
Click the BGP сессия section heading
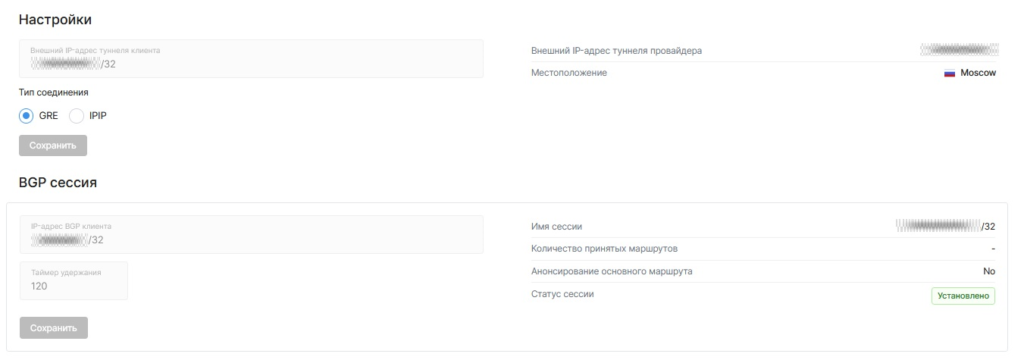click(58, 183)
